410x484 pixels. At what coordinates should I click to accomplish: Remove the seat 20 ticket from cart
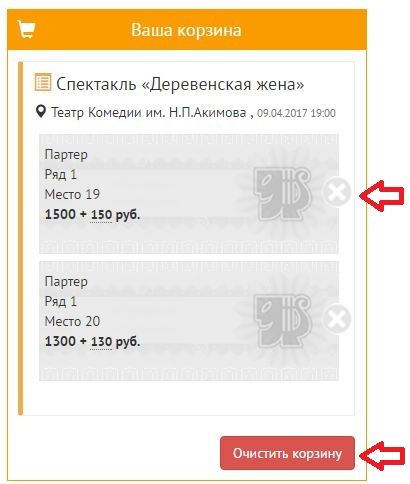[337, 319]
